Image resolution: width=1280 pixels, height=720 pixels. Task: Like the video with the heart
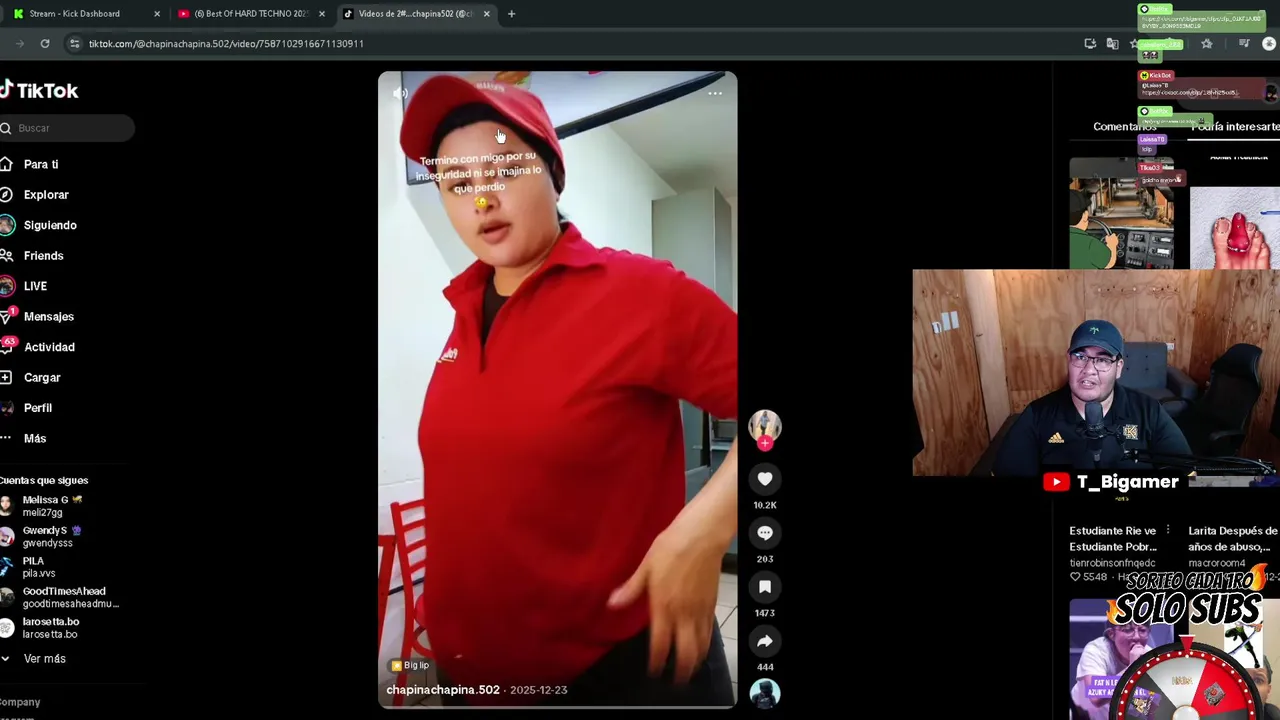pyautogui.click(x=765, y=479)
